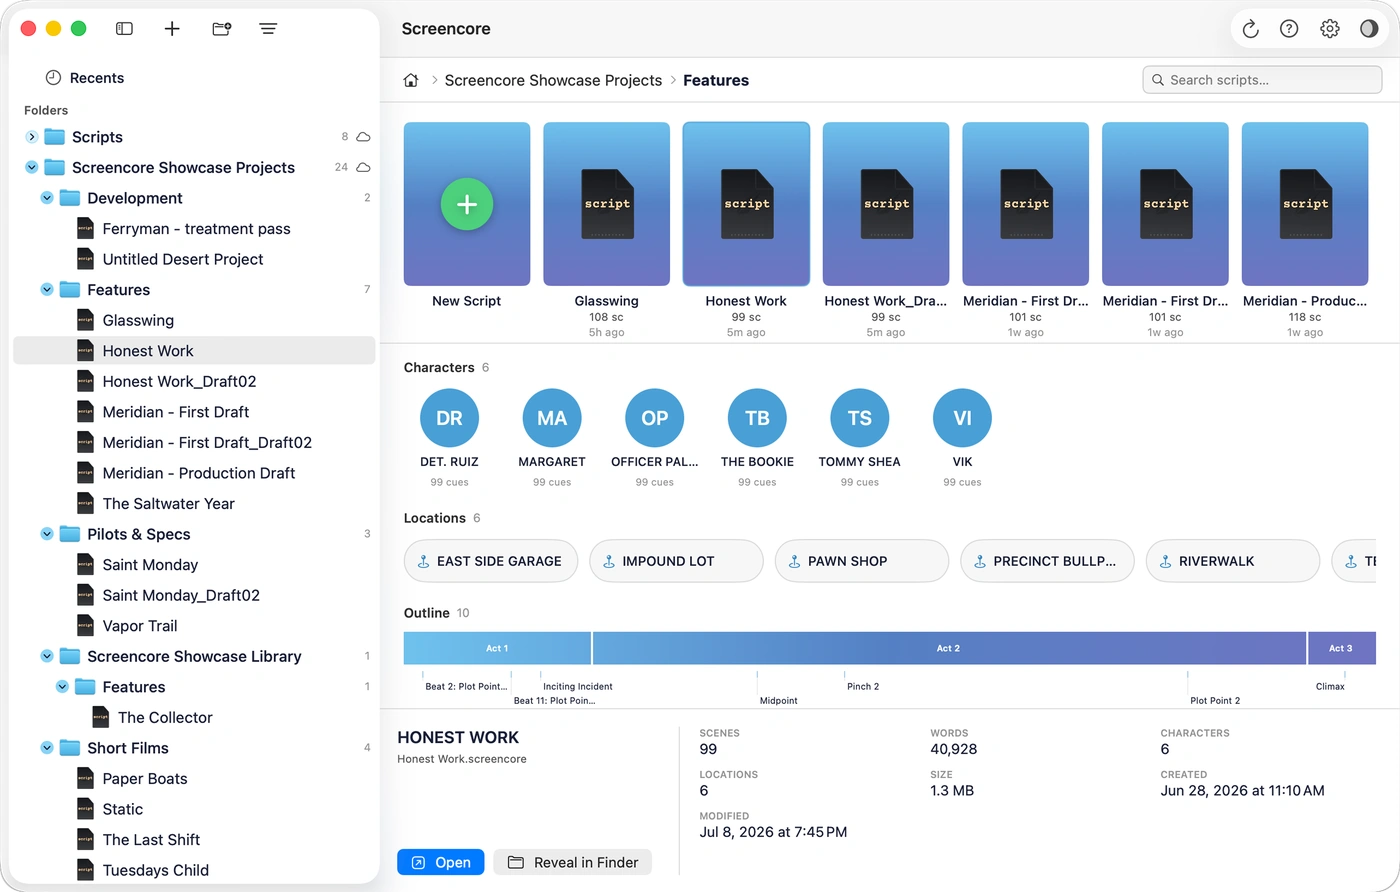Reveal Honest Work in Finder

[x=573, y=862]
